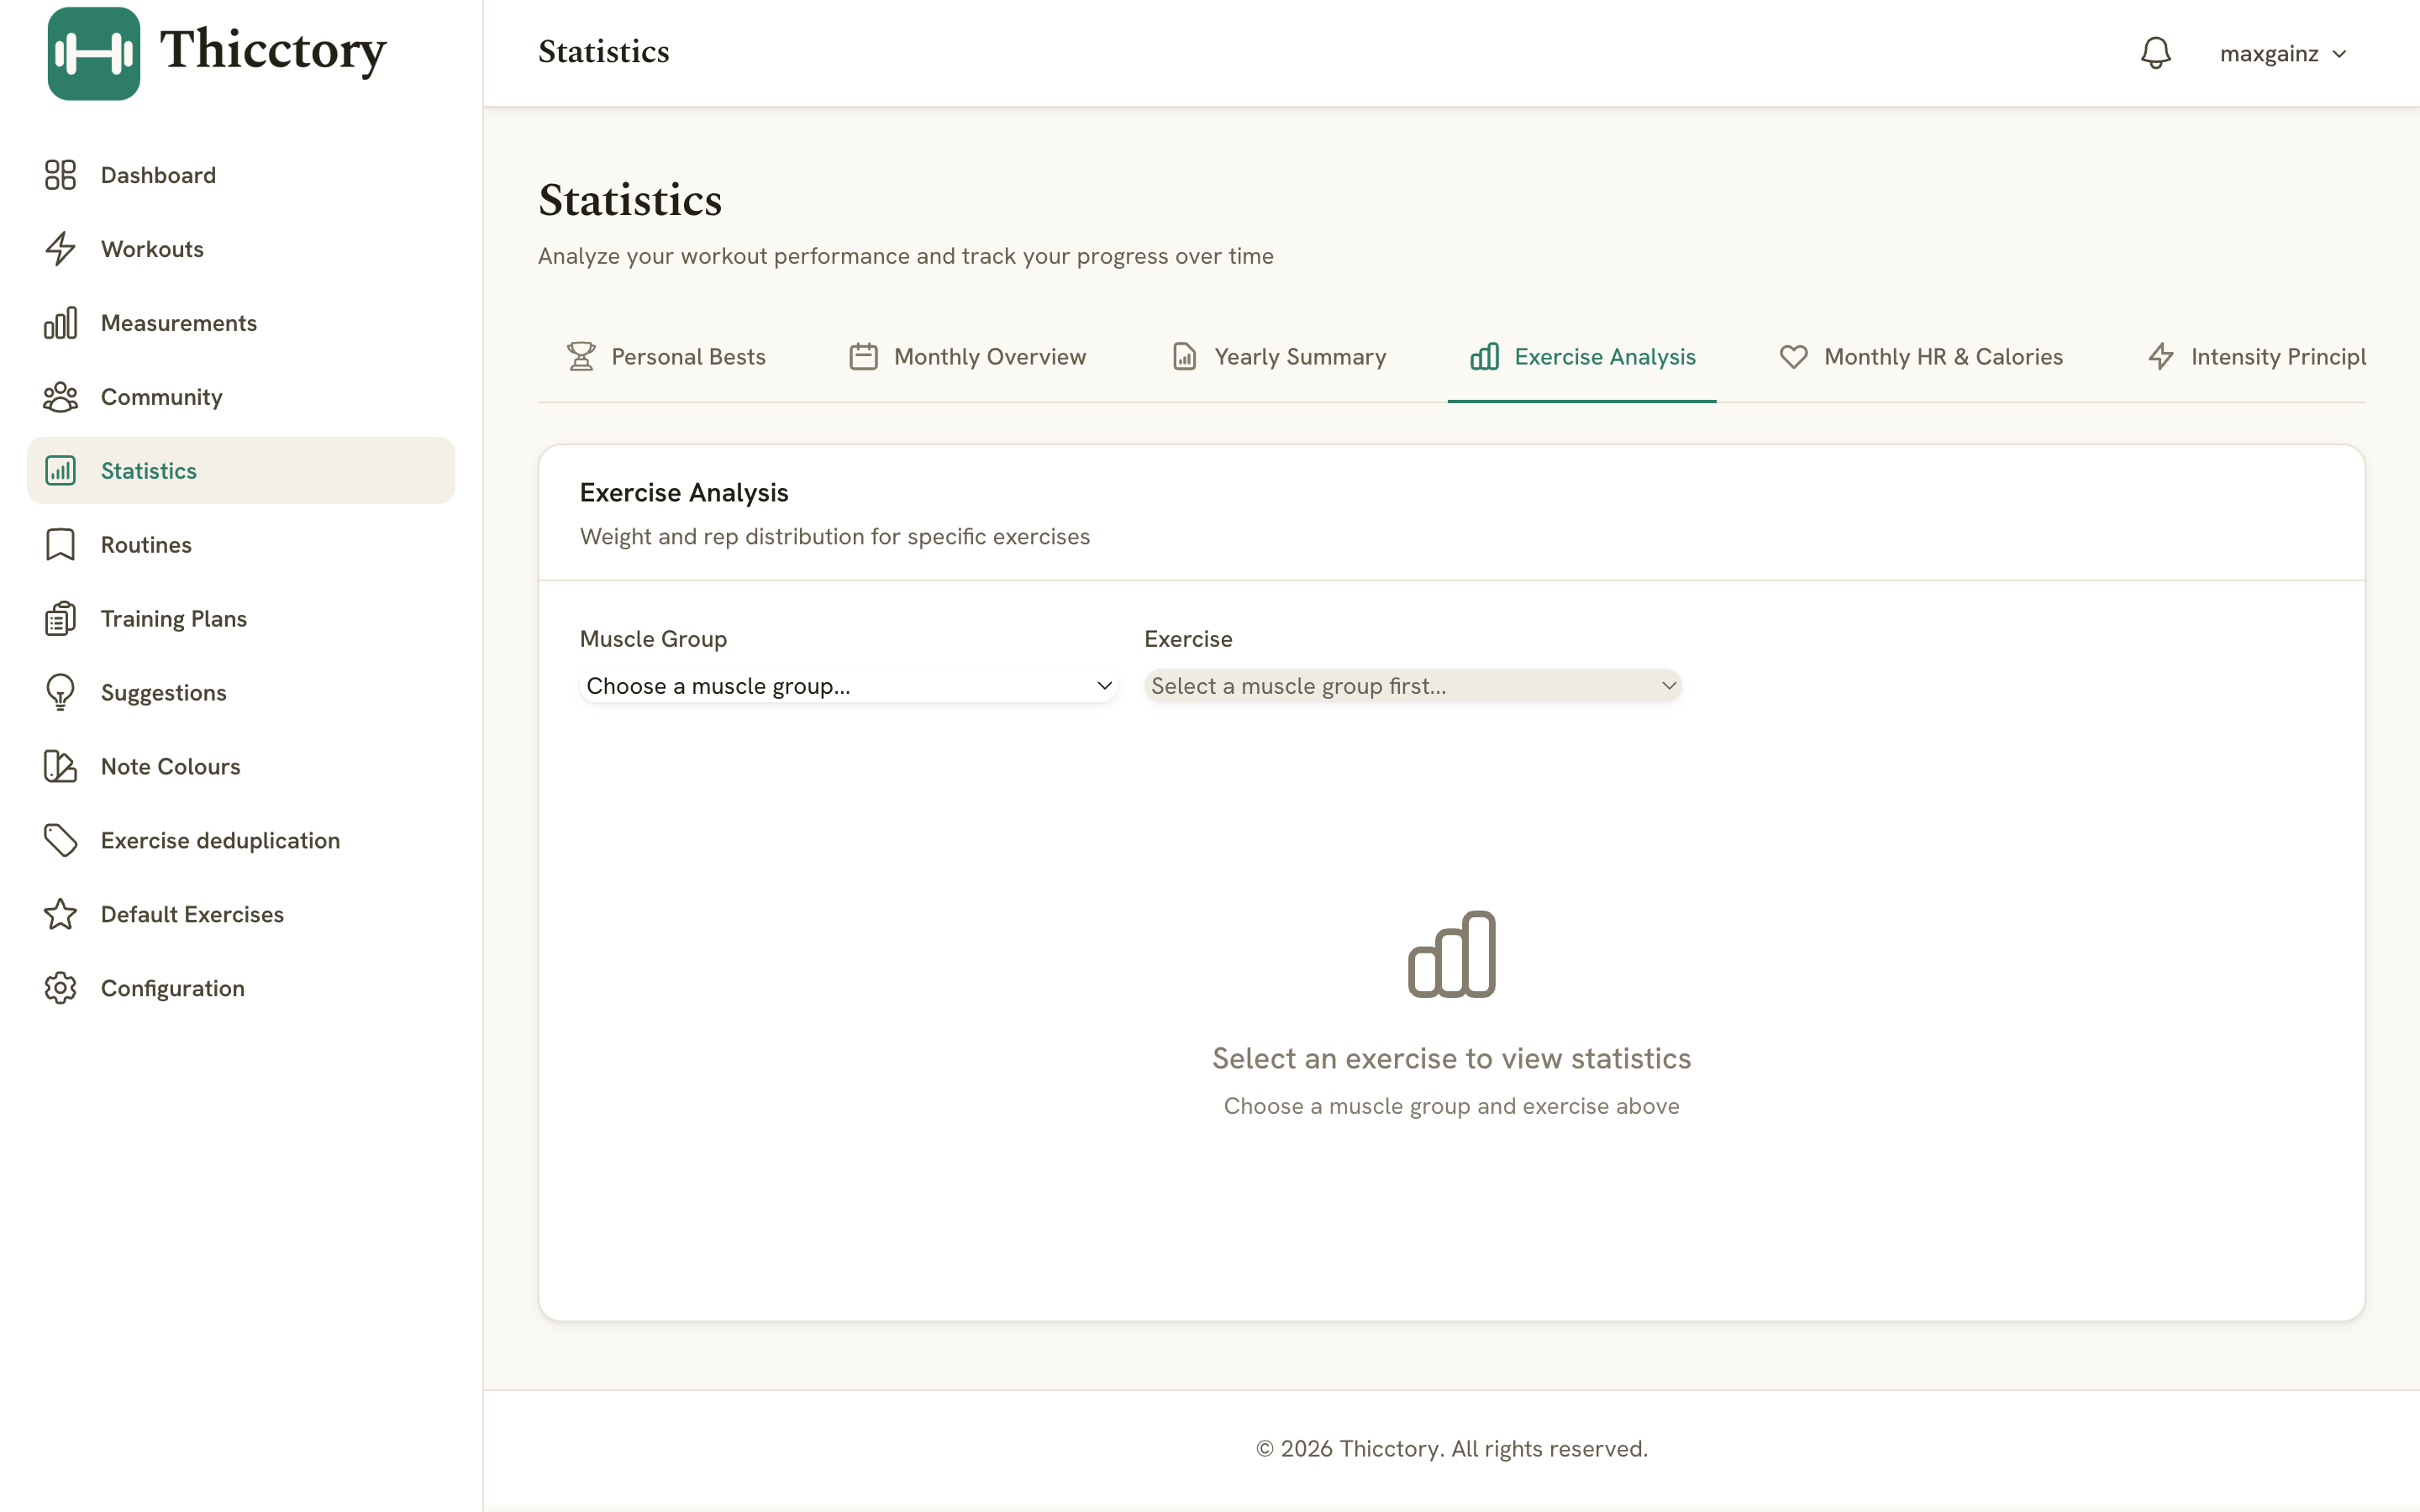Switch to Monthly Overview tab
The width and height of the screenshot is (2420, 1512).
(x=968, y=357)
